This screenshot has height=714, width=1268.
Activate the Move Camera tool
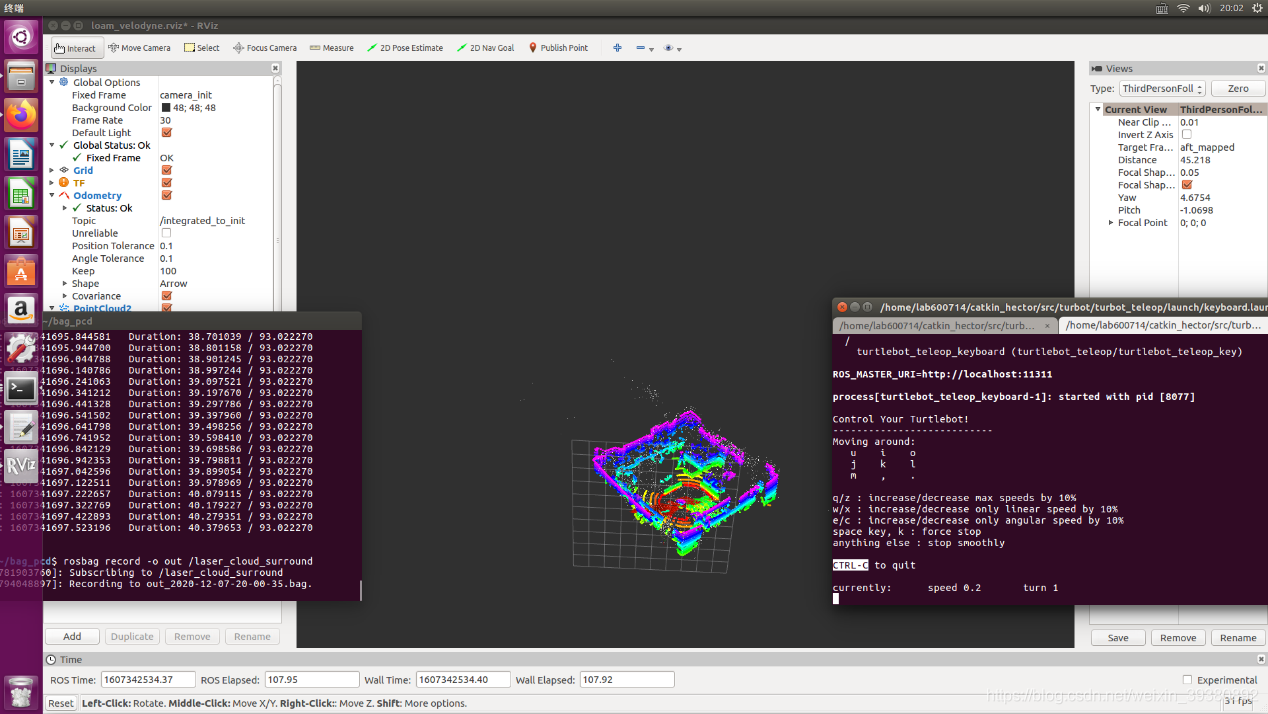(x=139, y=48)
